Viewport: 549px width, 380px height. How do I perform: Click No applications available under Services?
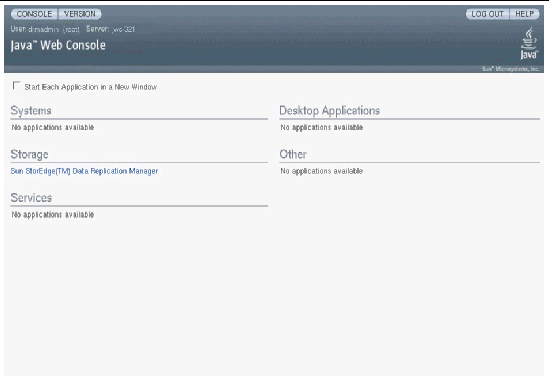pyautogui.click(x=53, y=215)
